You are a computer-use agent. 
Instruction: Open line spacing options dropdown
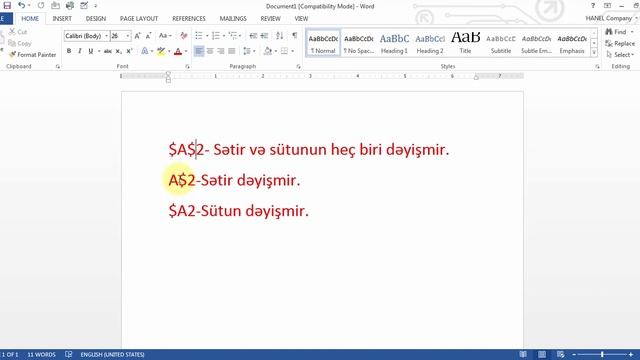(249, 51)
